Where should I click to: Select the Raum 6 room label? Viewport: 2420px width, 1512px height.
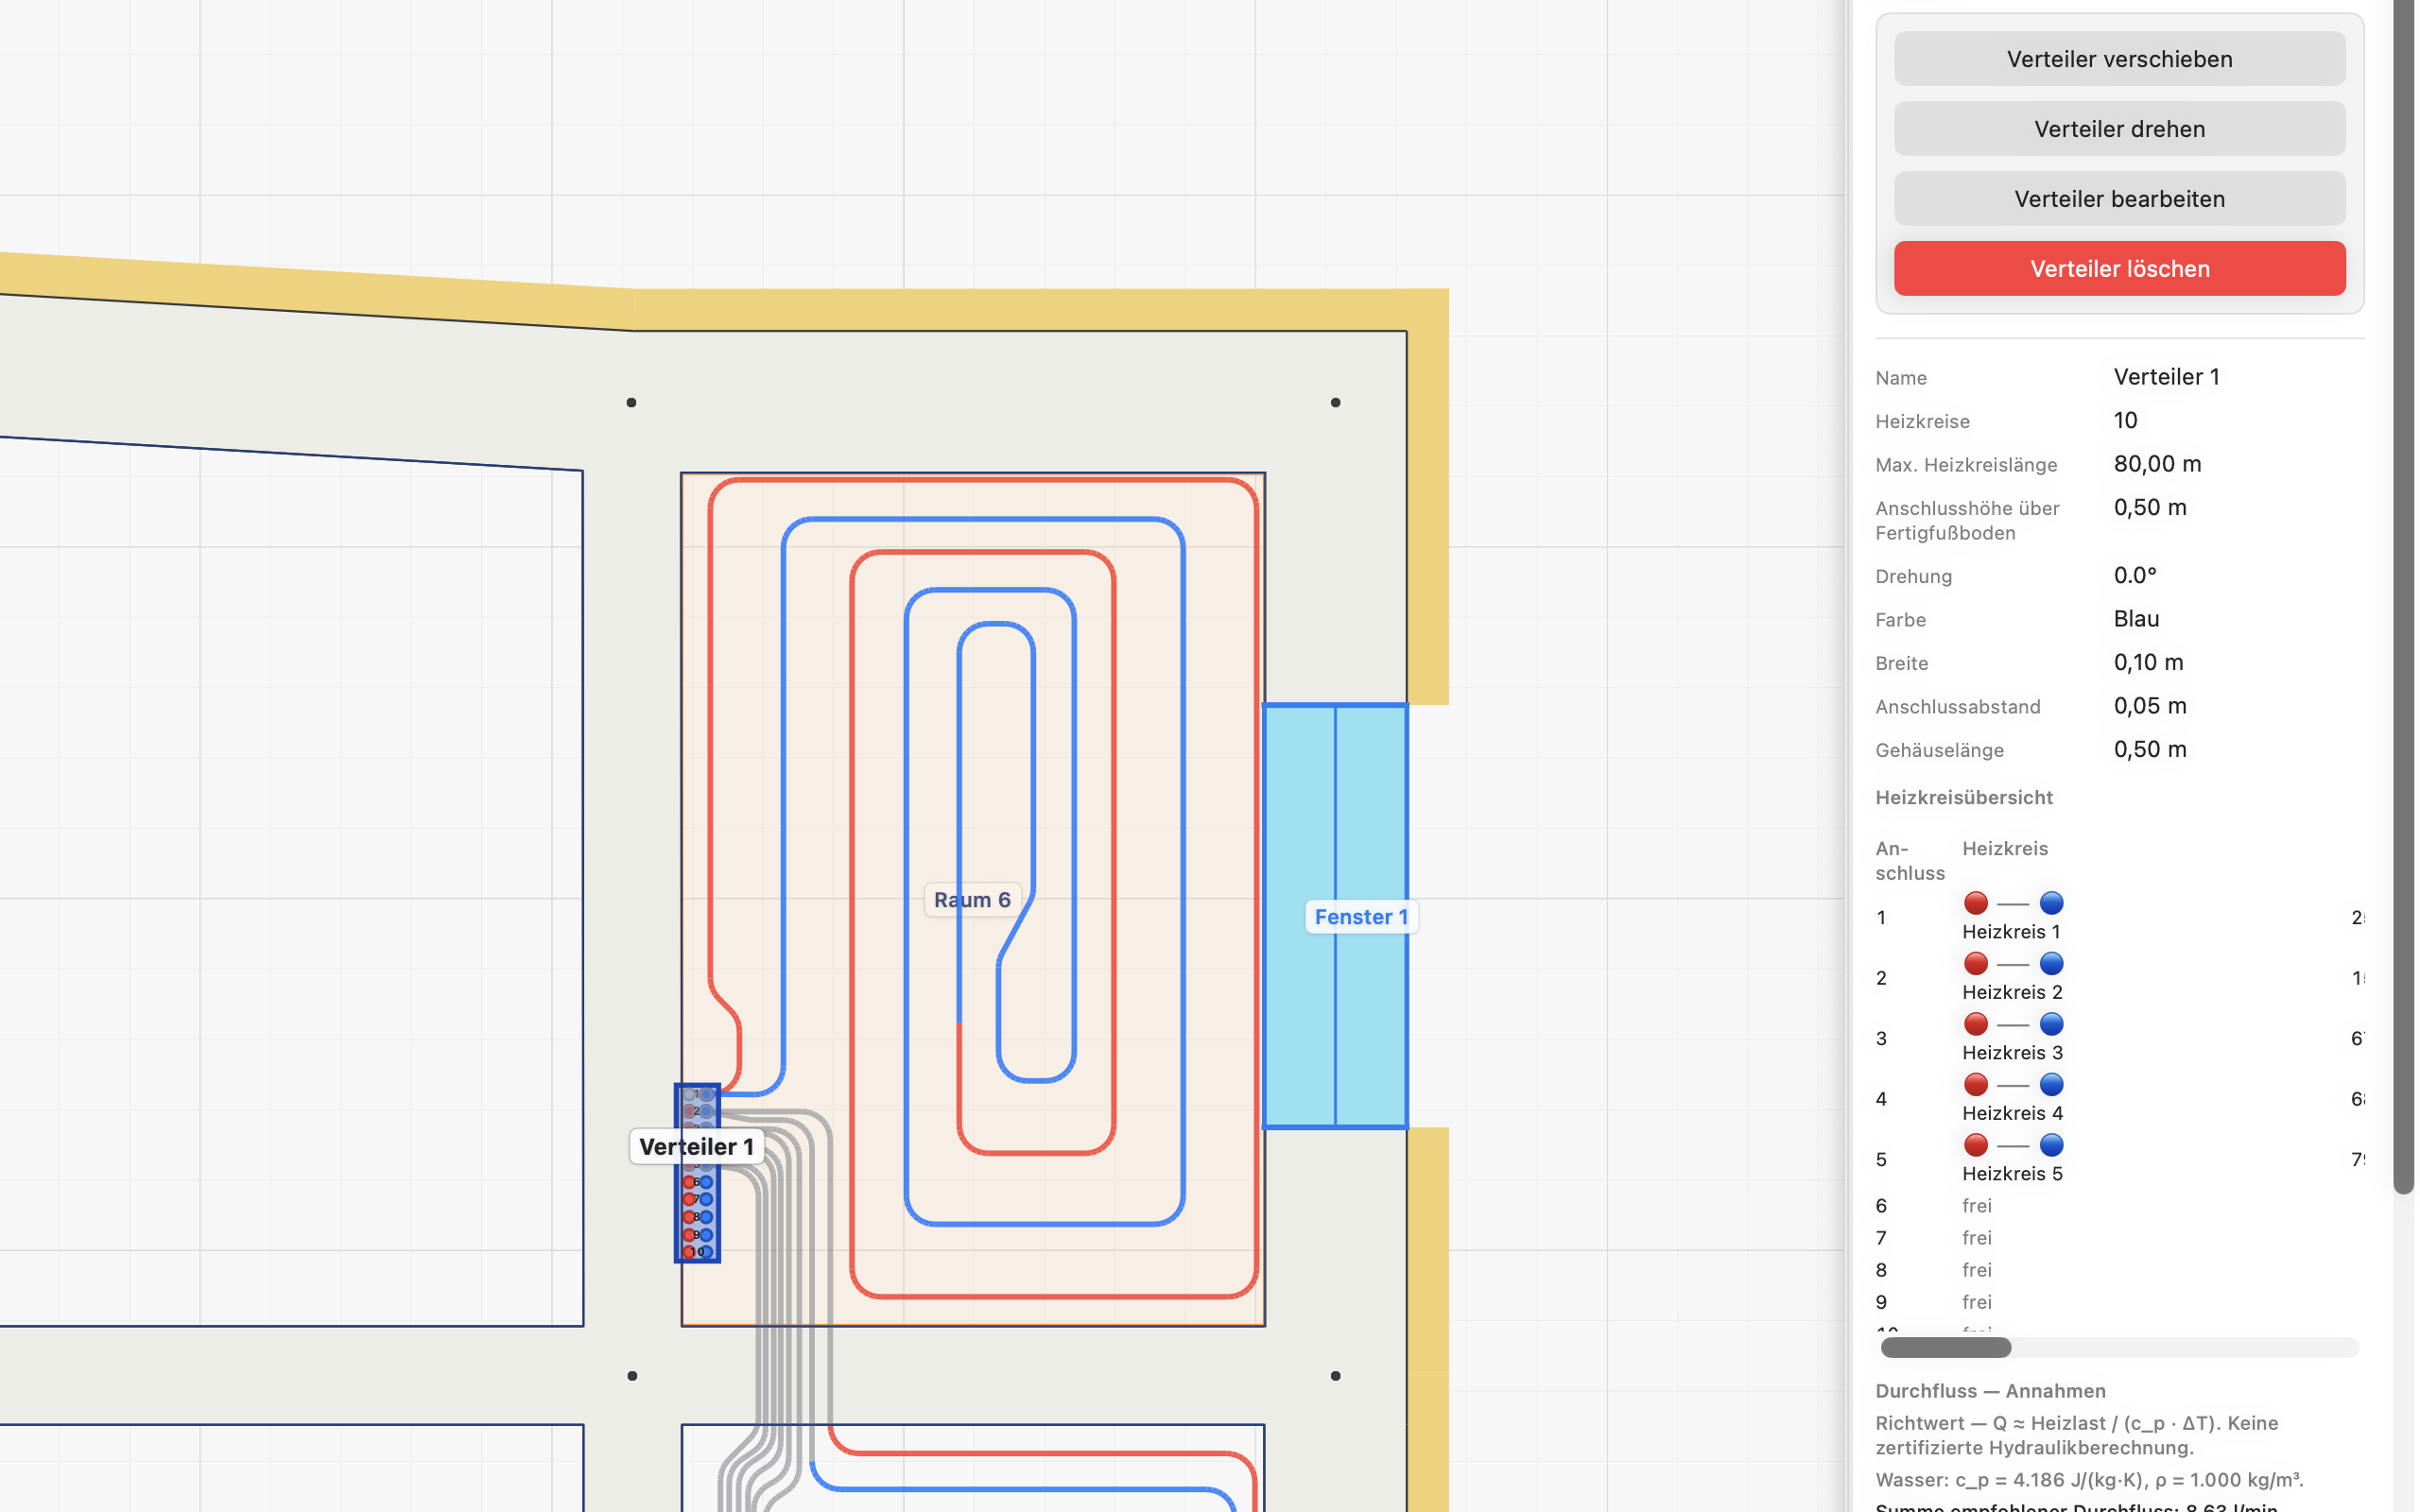tap(972, 900)
